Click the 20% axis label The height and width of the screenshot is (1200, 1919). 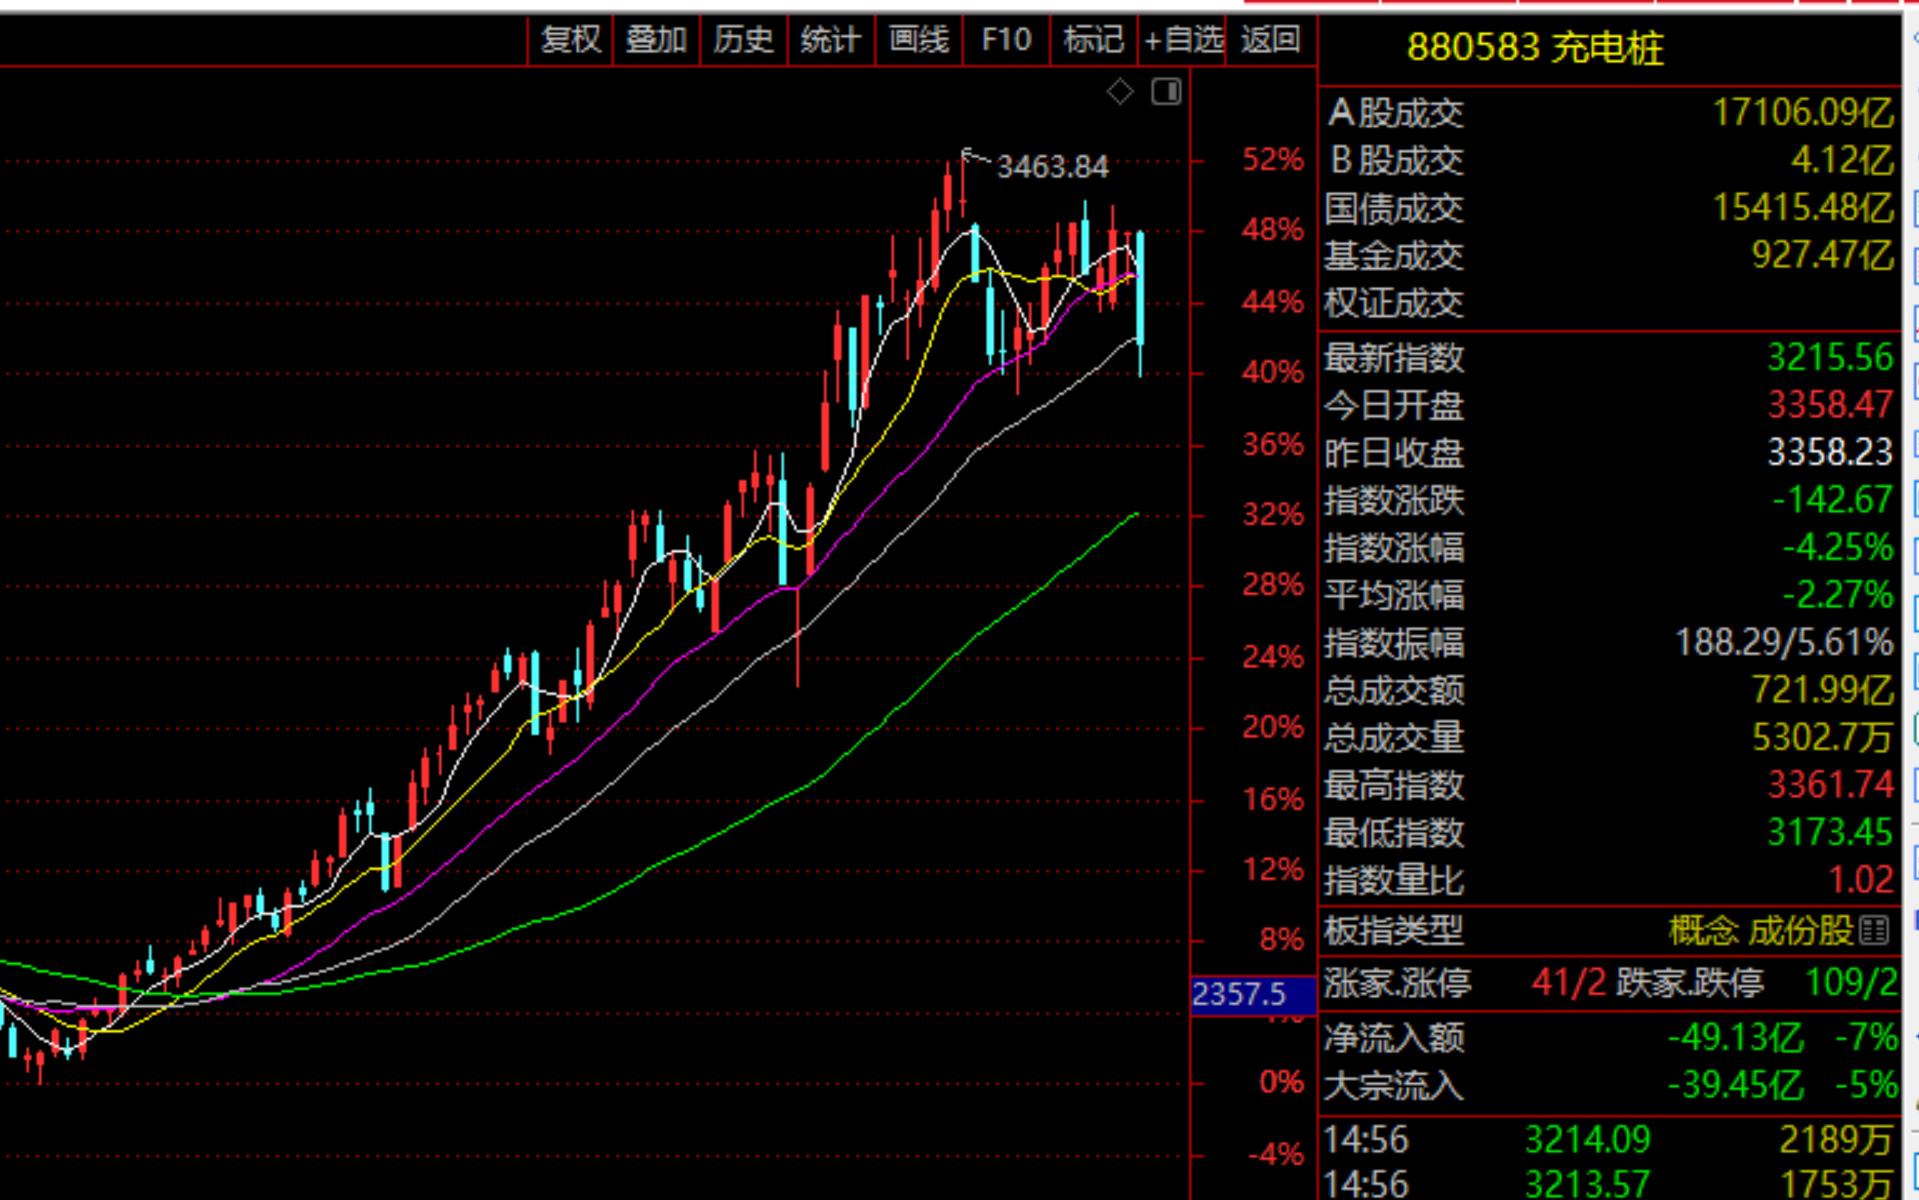pyautogui.click(x=1273, y=727)
